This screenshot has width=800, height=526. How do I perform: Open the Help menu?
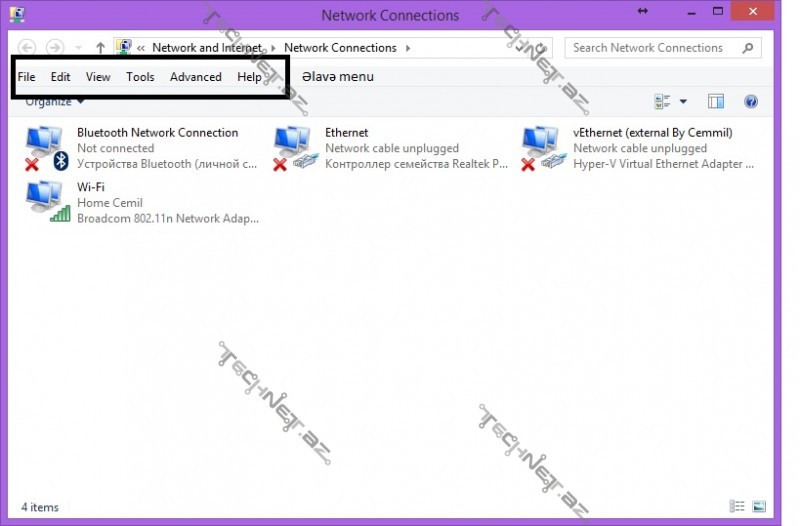[x=249, y=77]
